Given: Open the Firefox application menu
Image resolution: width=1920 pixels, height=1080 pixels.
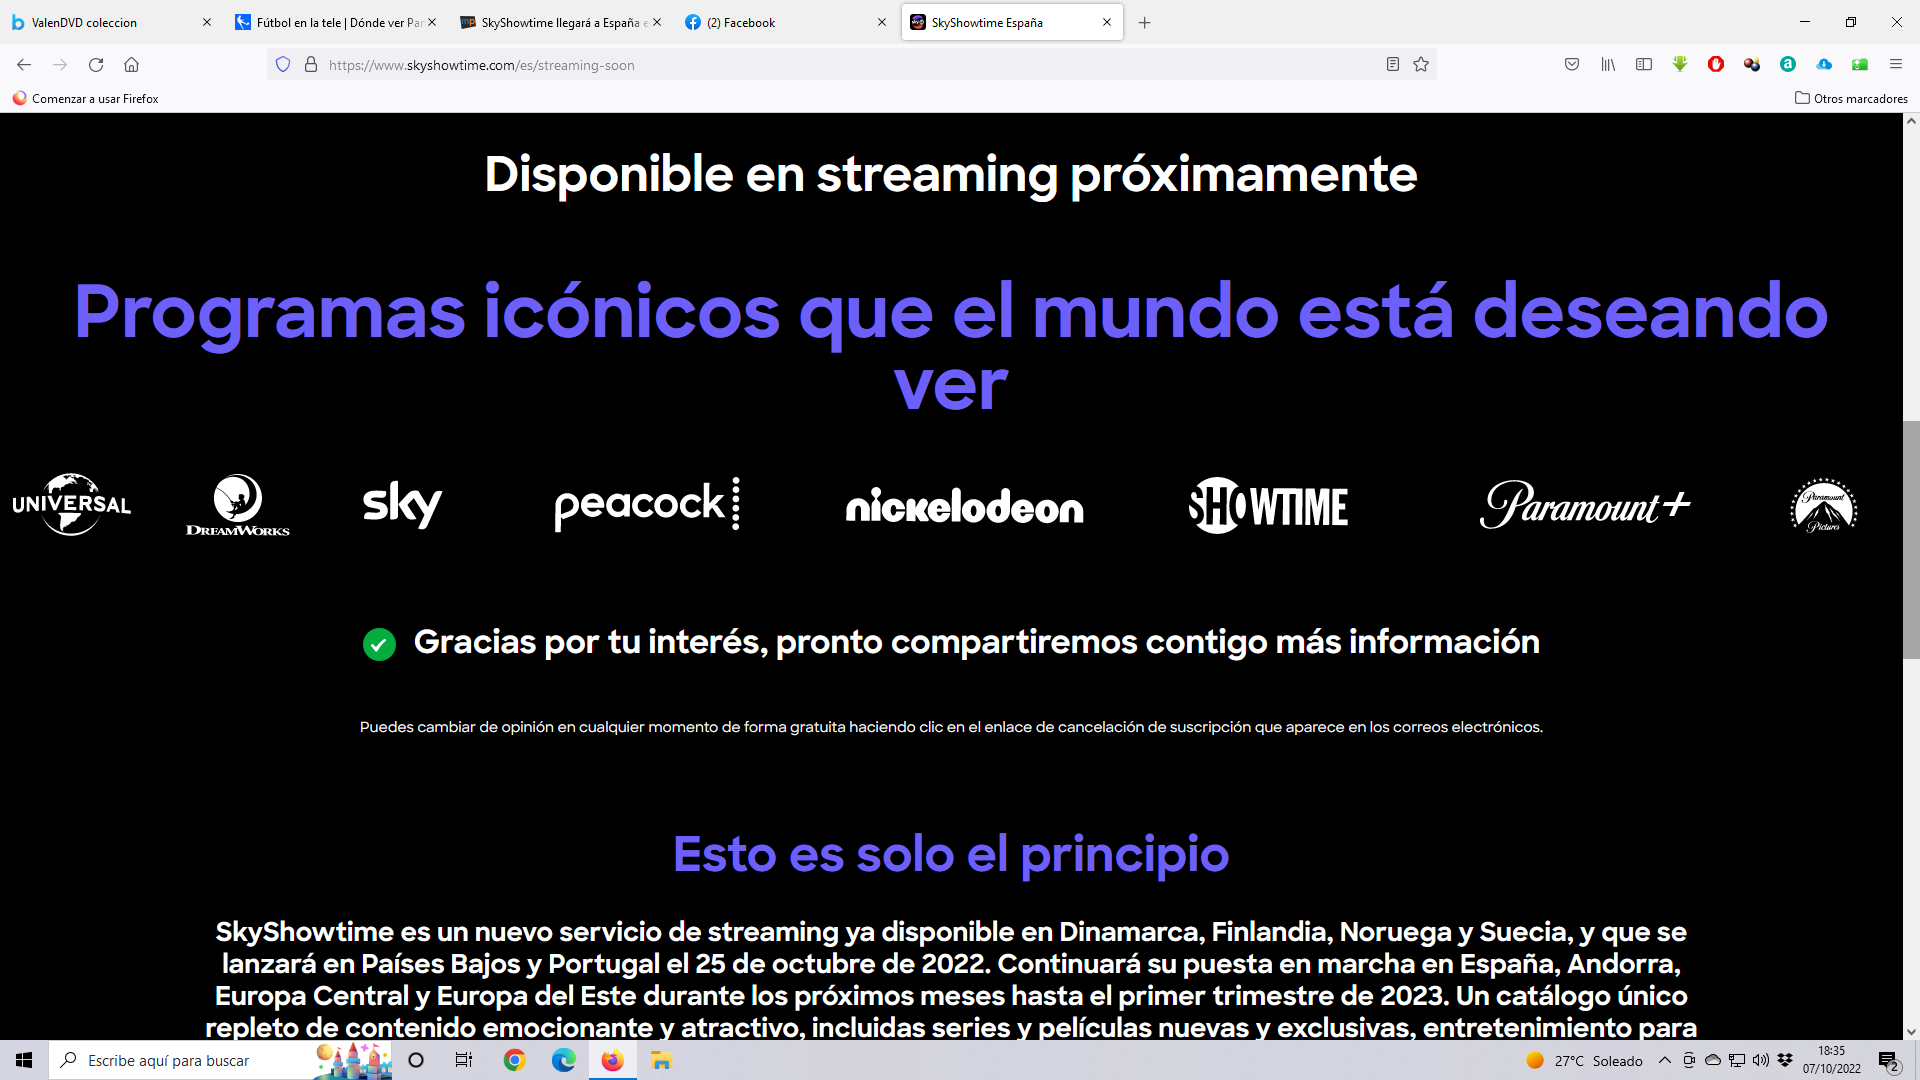Looking at the screenshot, I should click(1895, 65).
